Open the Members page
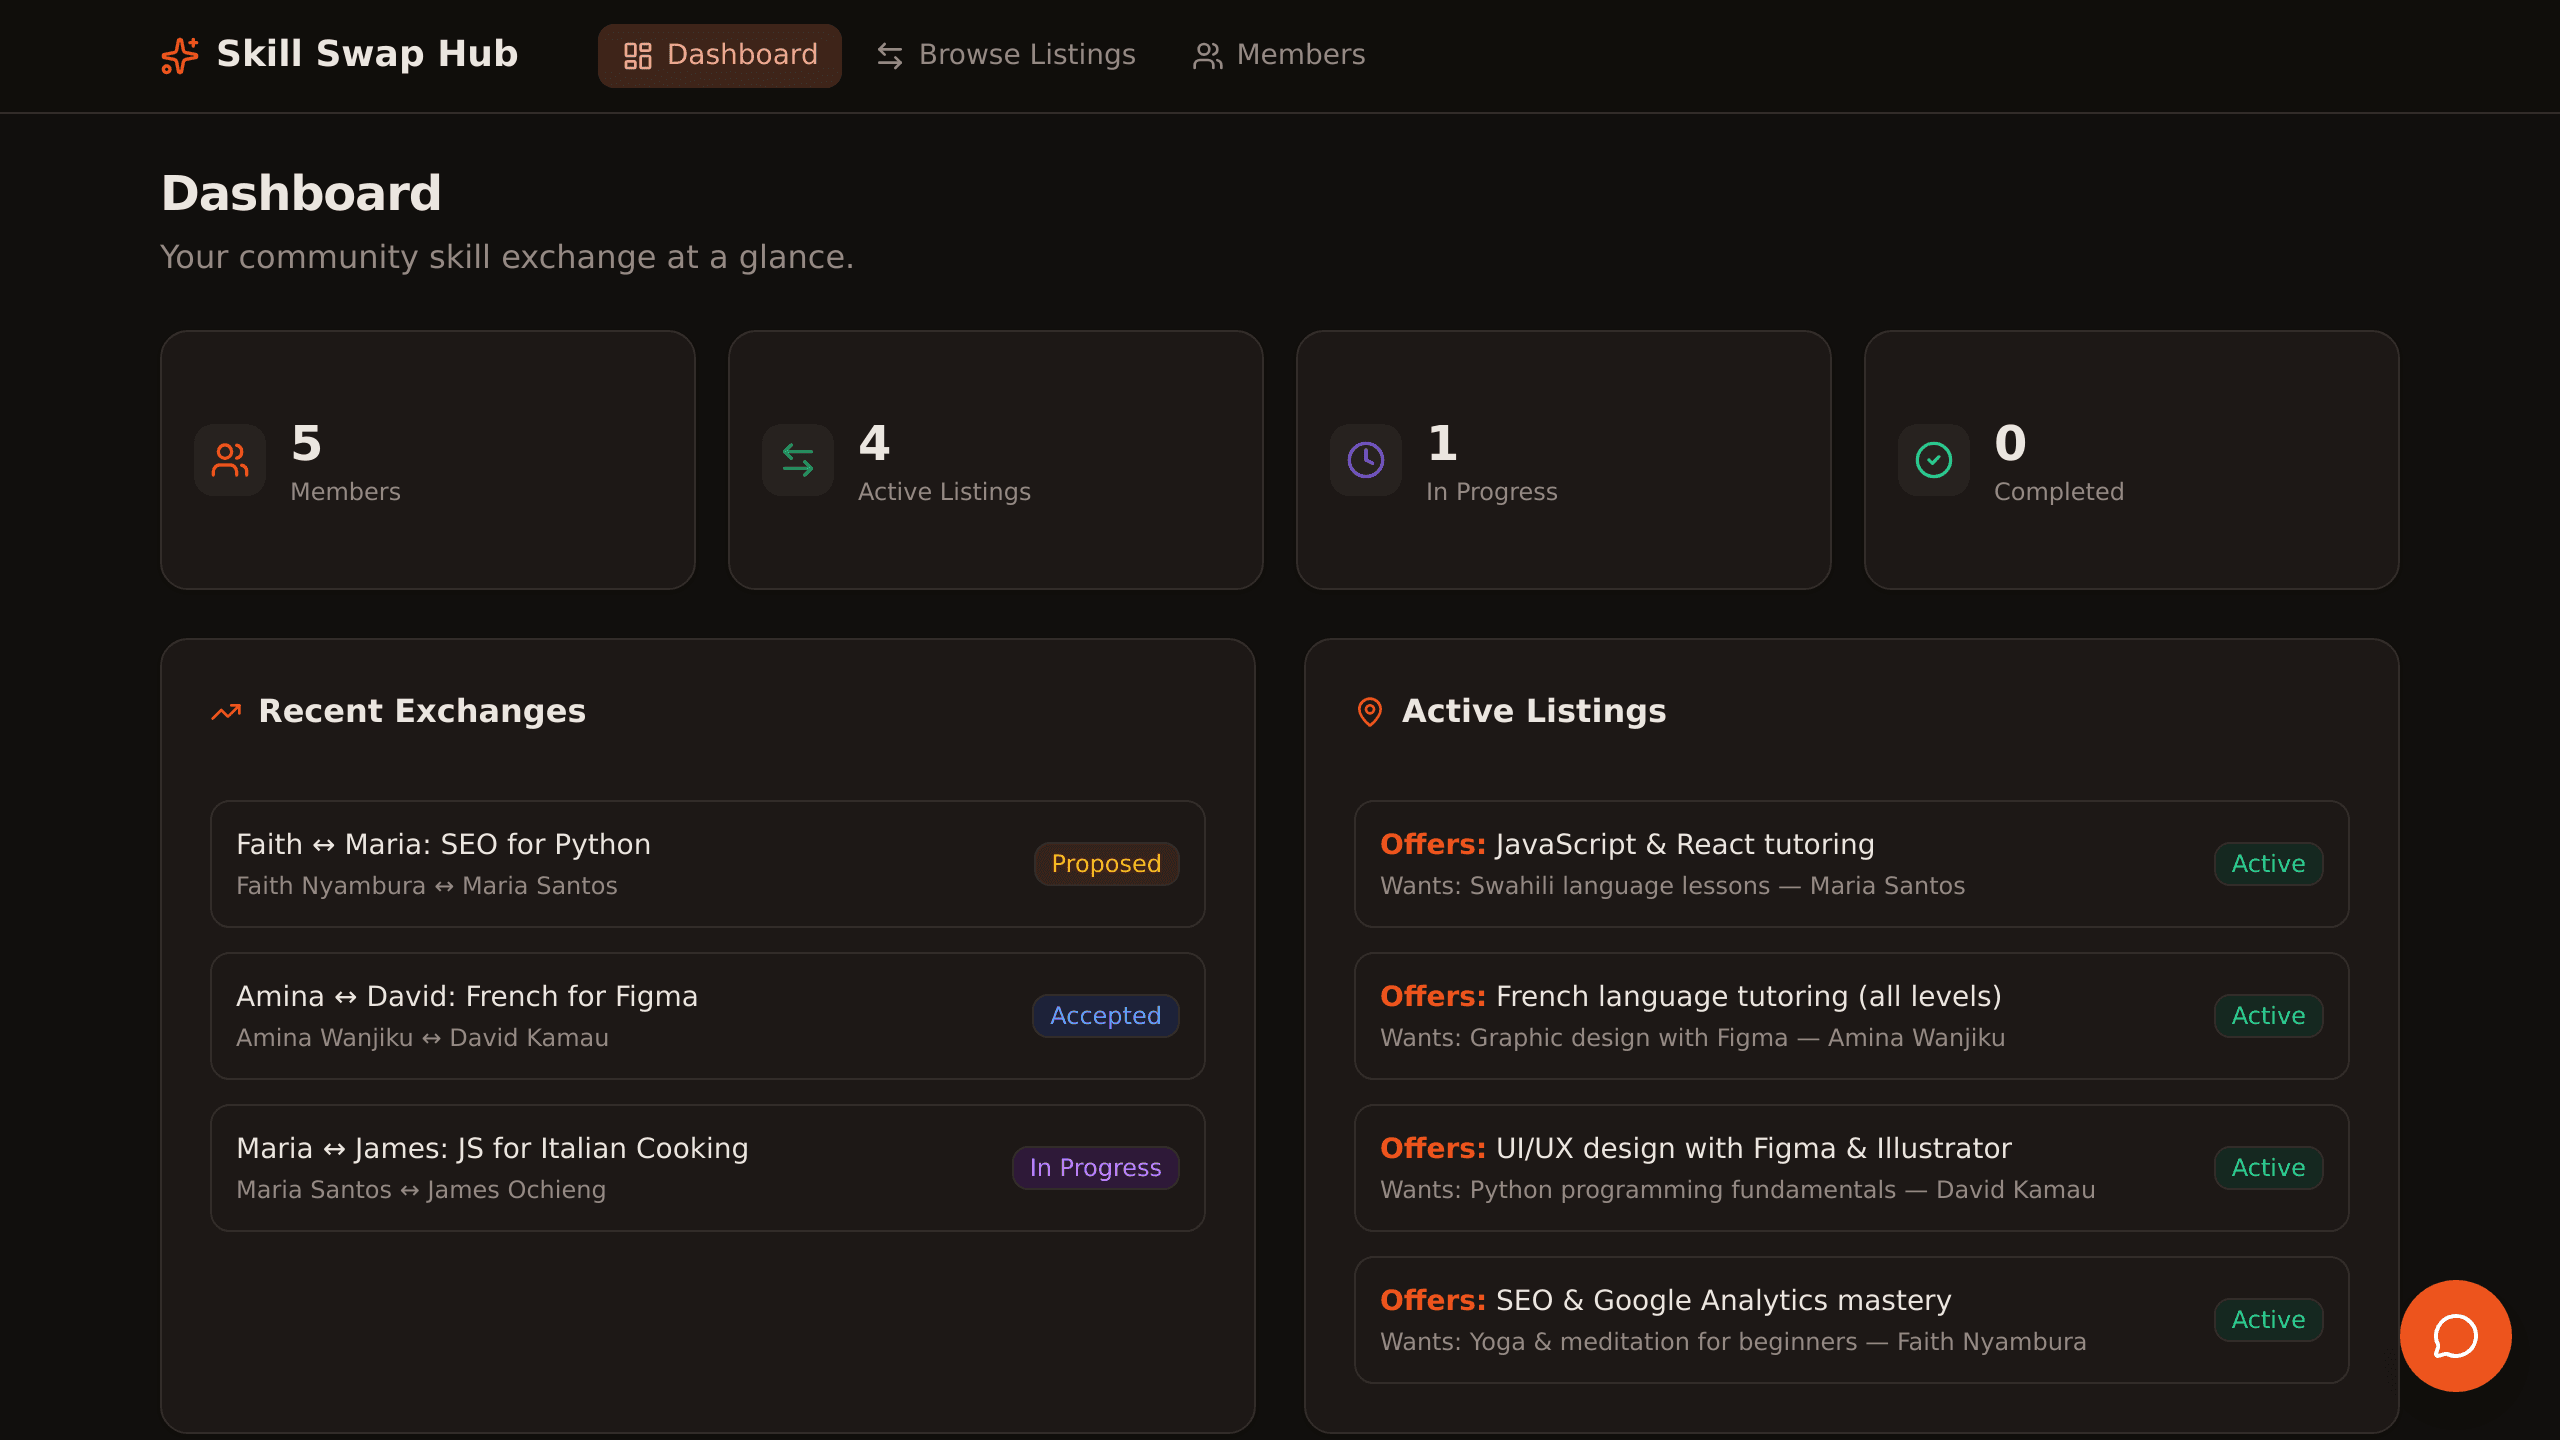Image resolution: width=2560 pixels, height=1440 pixels. 1279,55
